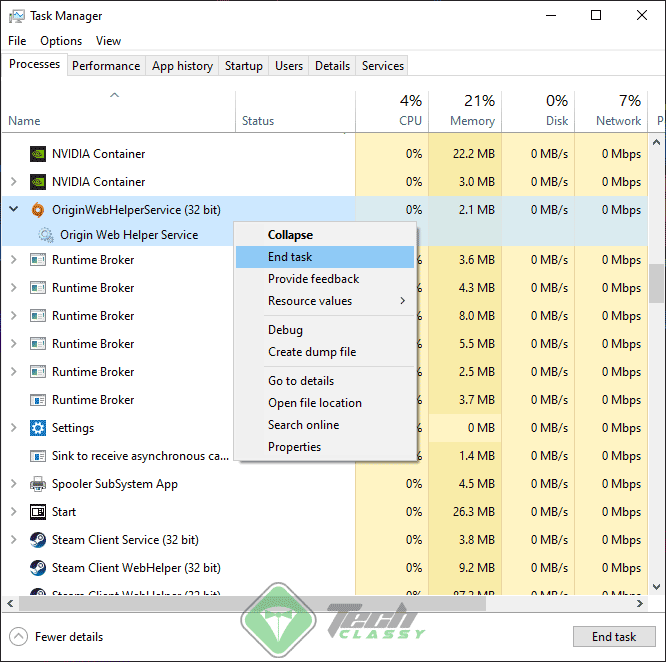Click the Task Manager title bar icon

pos(17,16)
